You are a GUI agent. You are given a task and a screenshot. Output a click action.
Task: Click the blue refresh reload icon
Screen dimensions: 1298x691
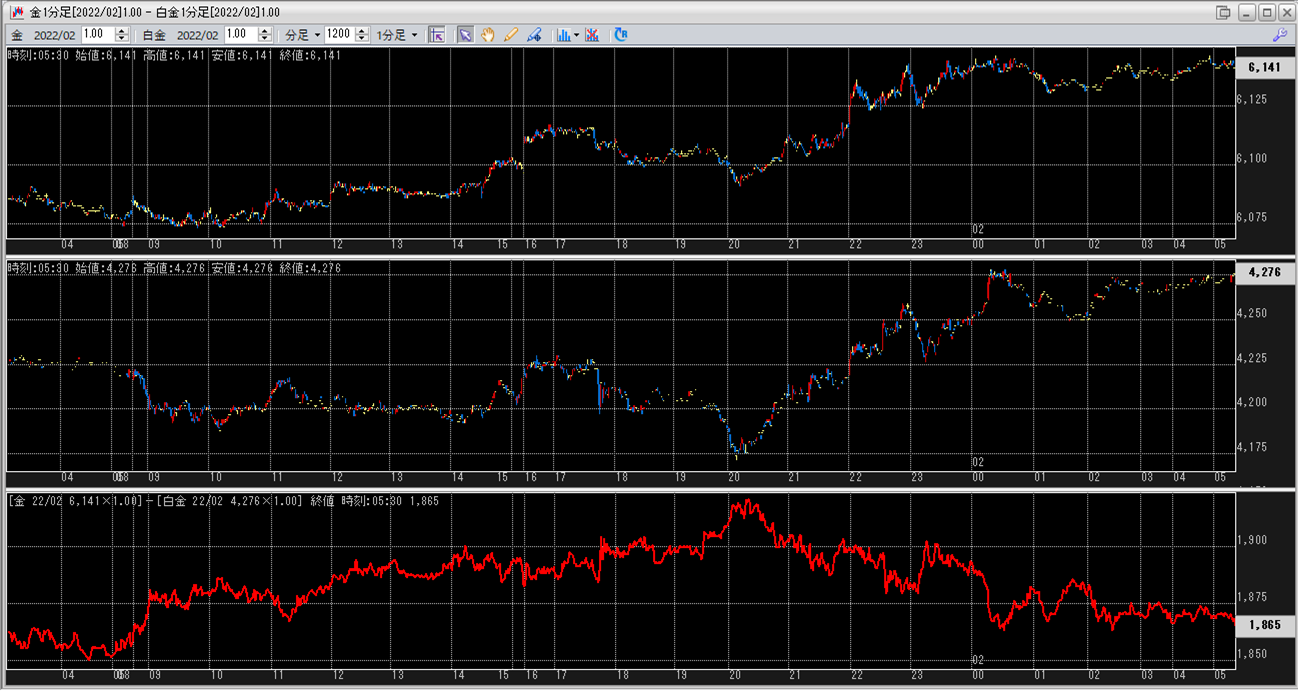[621, 34]
